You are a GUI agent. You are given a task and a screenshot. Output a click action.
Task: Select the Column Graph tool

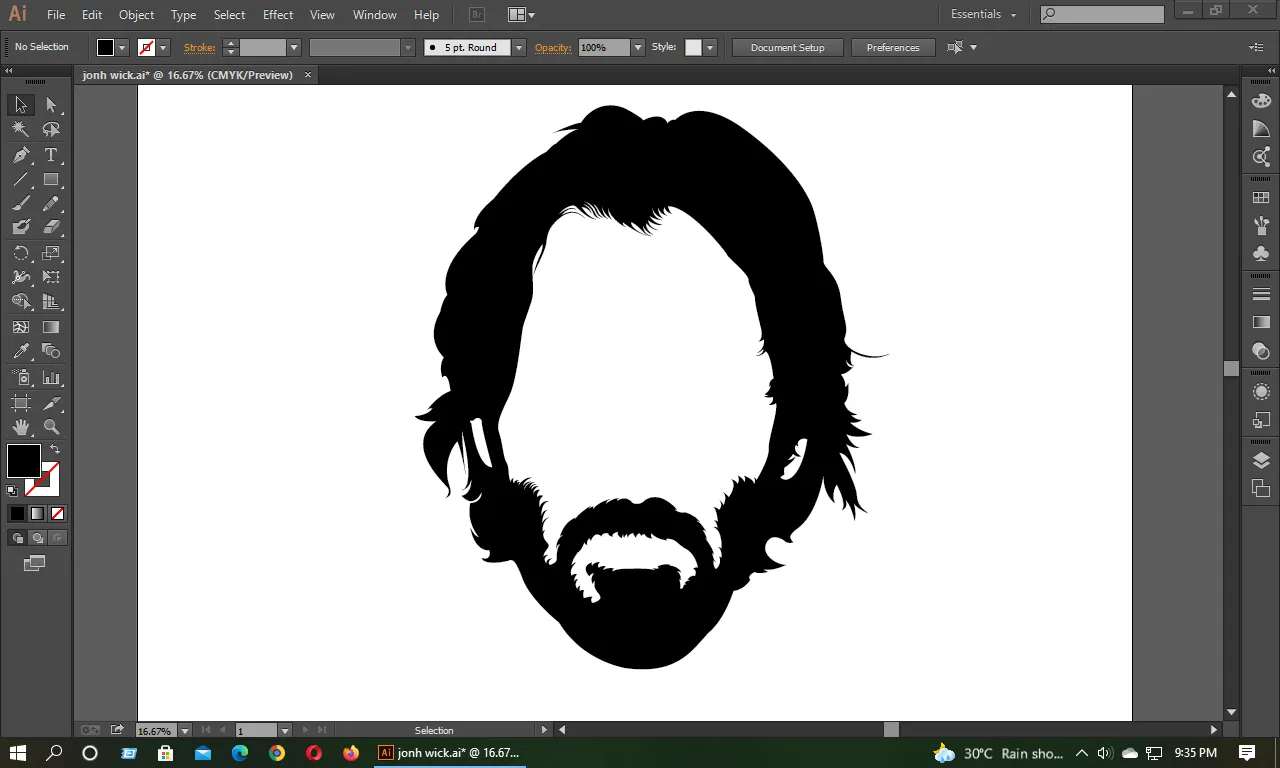(x=51, y=378)
